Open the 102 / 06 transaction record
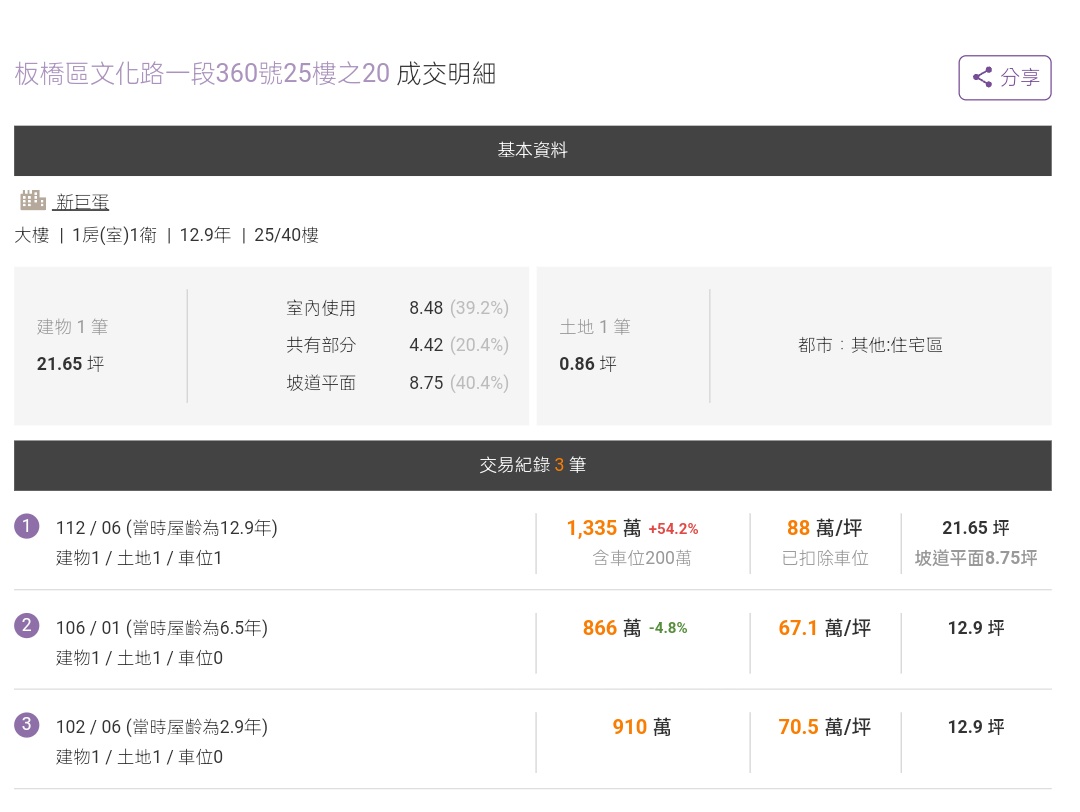 pyautogui.click(x=161, y=727)
